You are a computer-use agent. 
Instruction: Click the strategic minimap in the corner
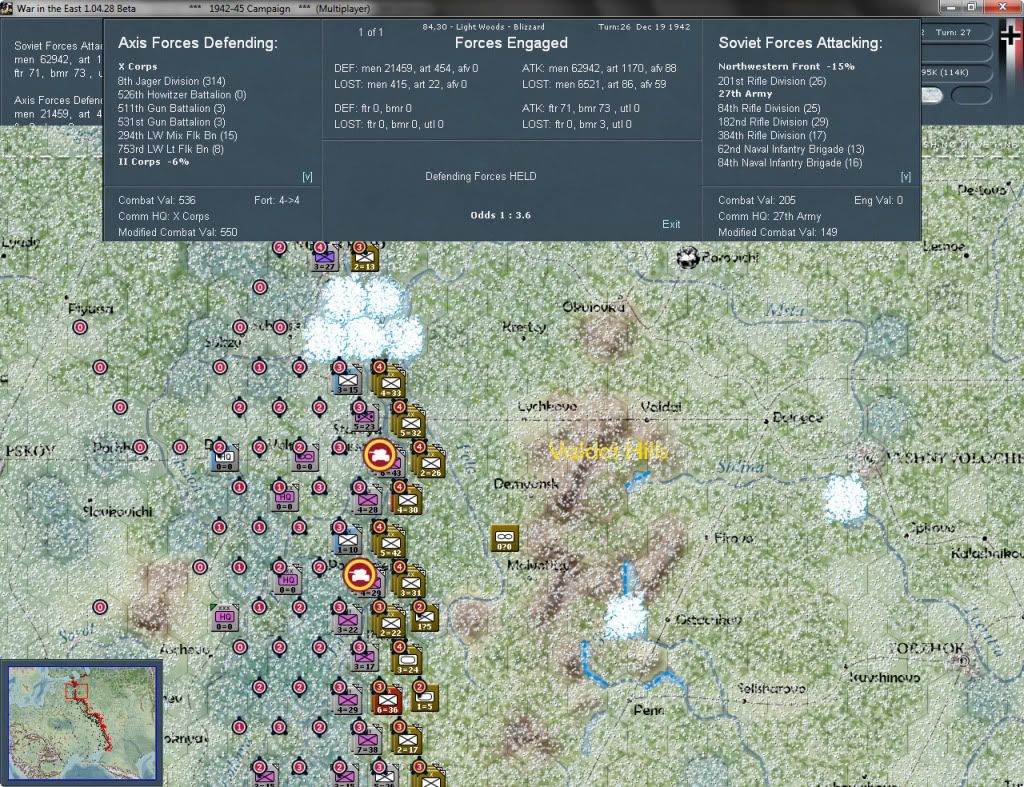(82, 723)
